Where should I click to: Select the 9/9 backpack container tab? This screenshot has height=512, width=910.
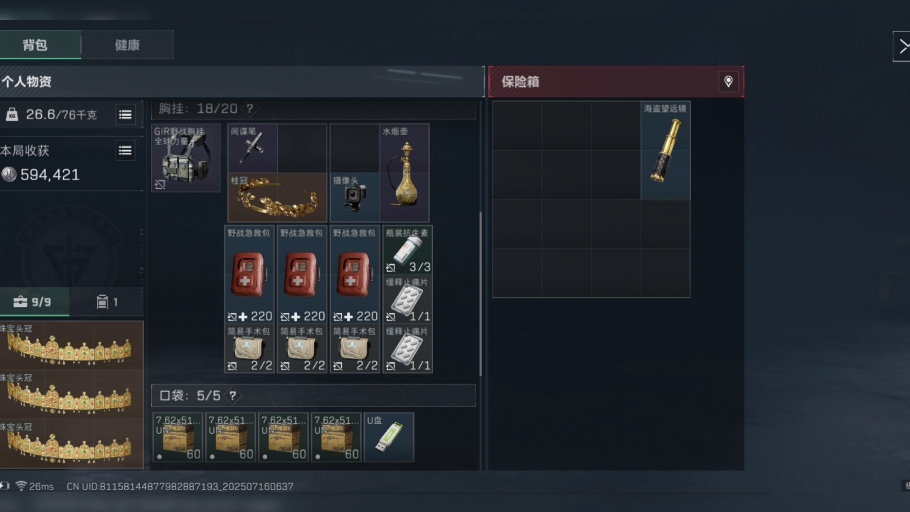pos(34,302)
